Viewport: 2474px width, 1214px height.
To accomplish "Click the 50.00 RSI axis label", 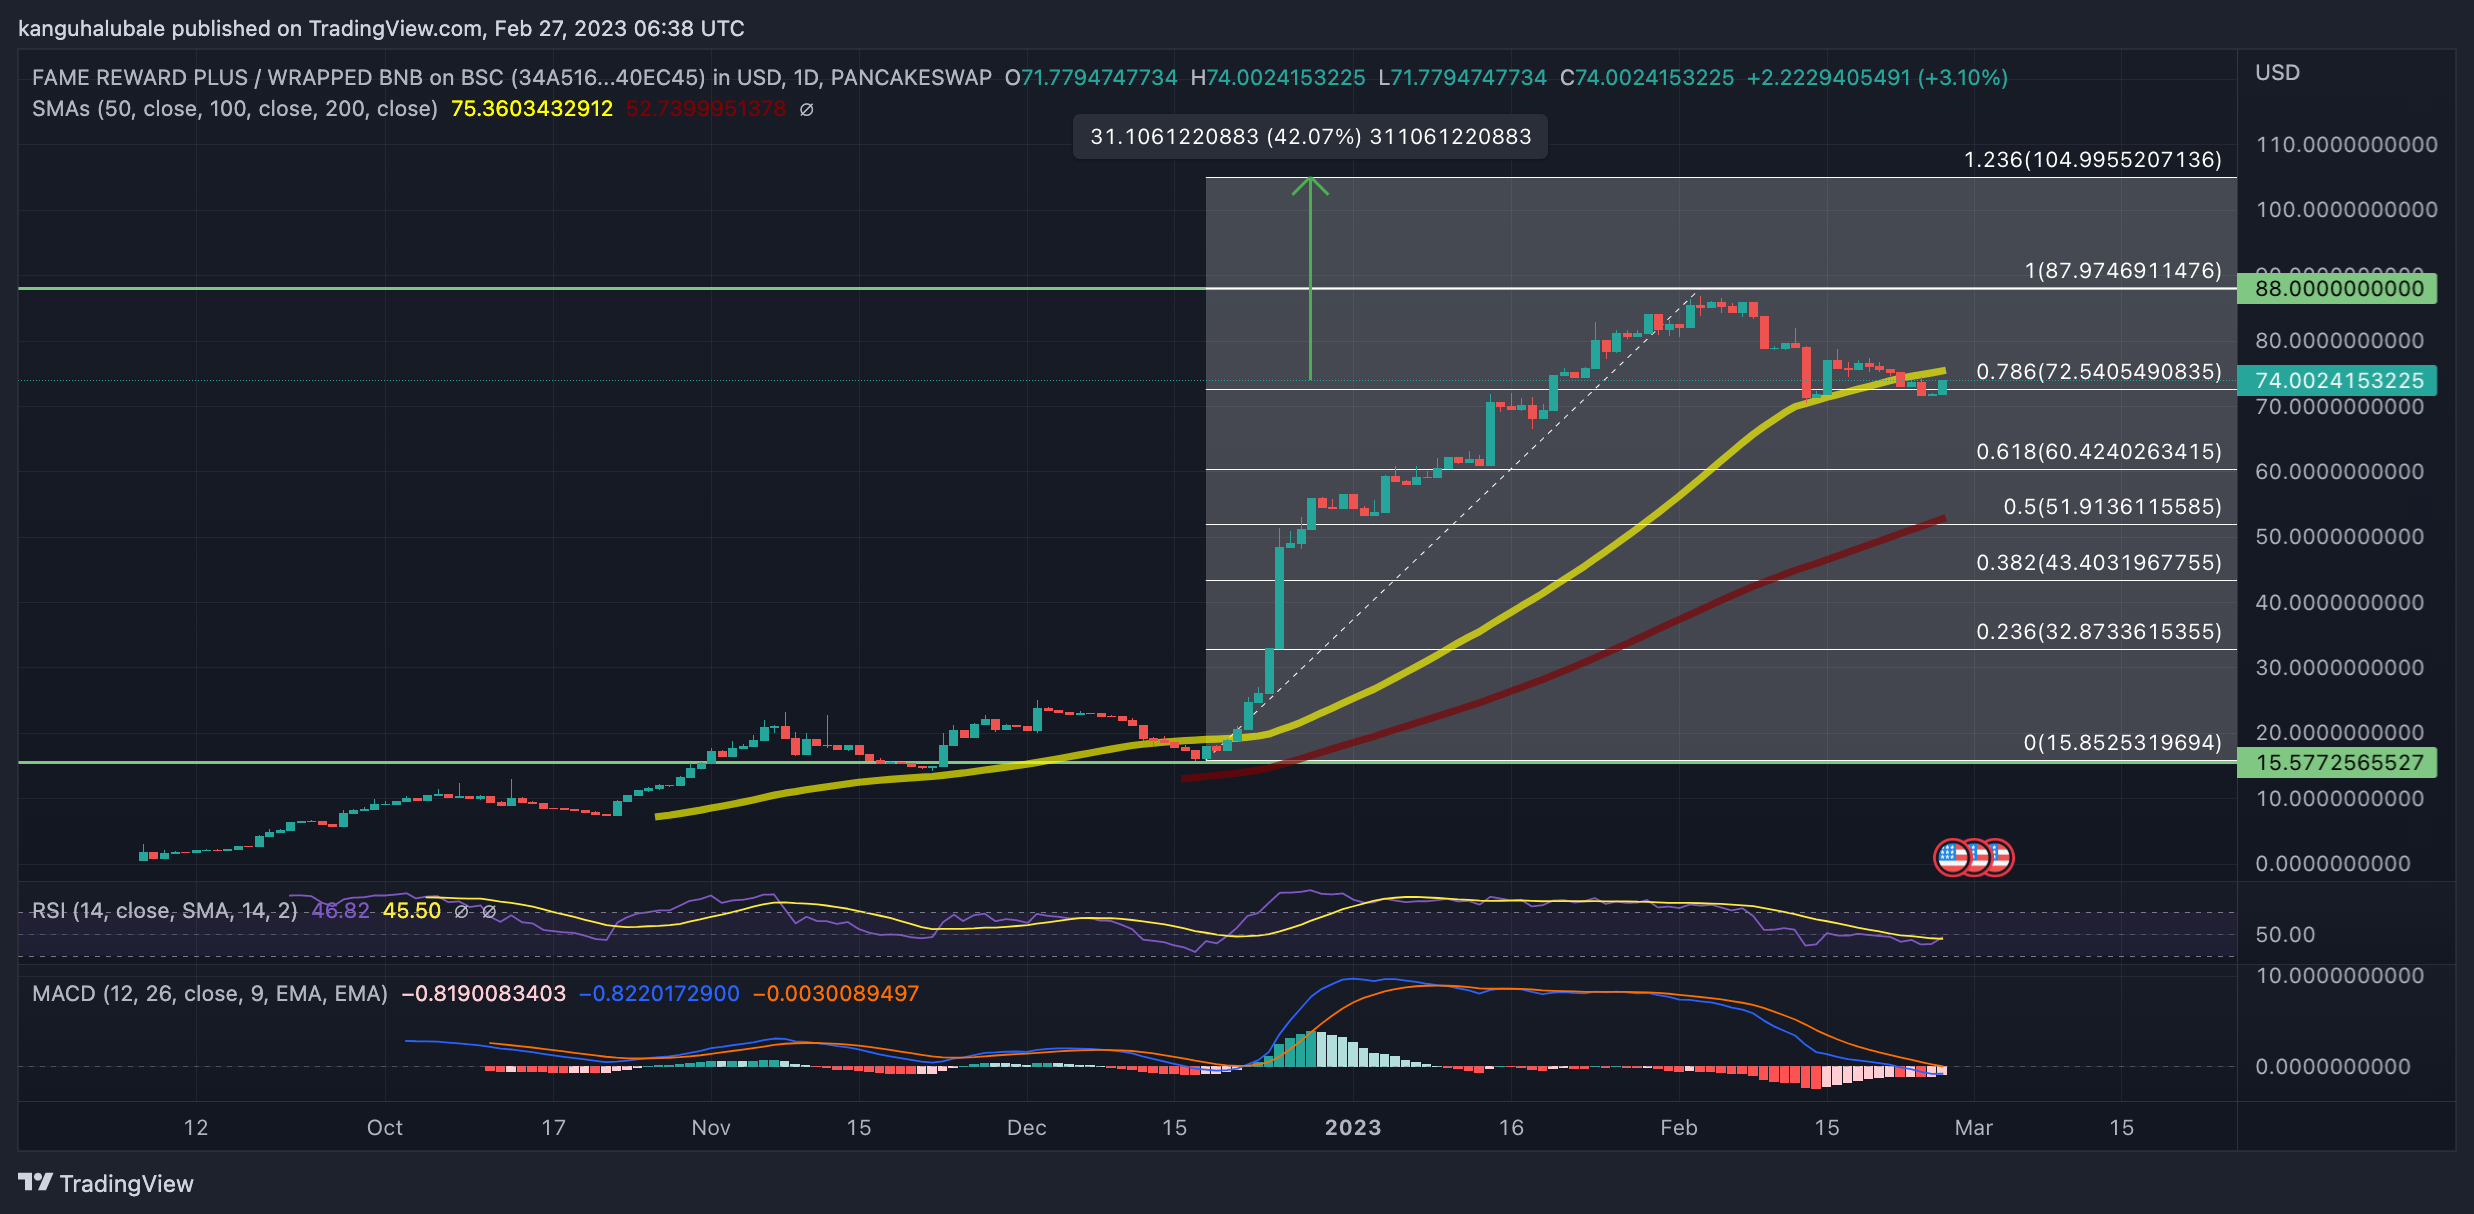I will pos(2285,935).
